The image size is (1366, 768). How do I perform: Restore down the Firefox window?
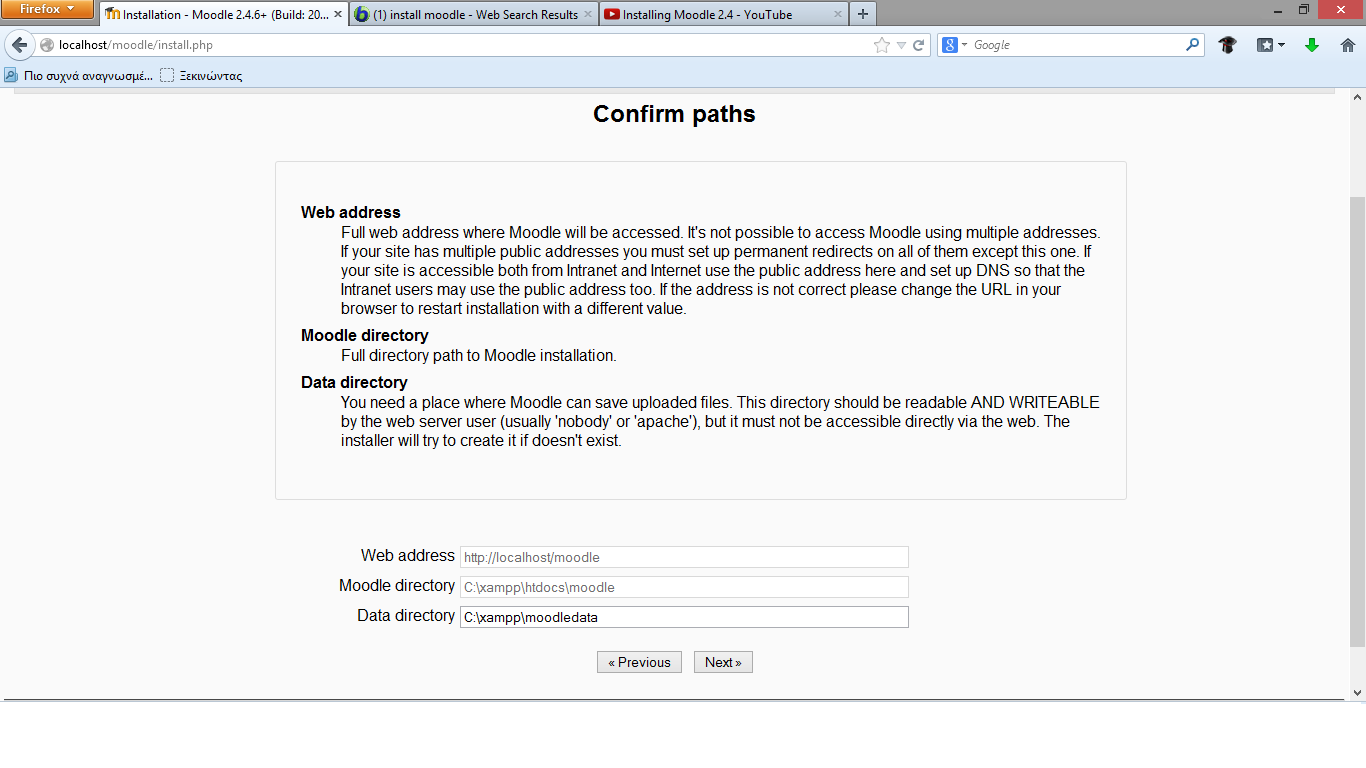(1304, 9)
